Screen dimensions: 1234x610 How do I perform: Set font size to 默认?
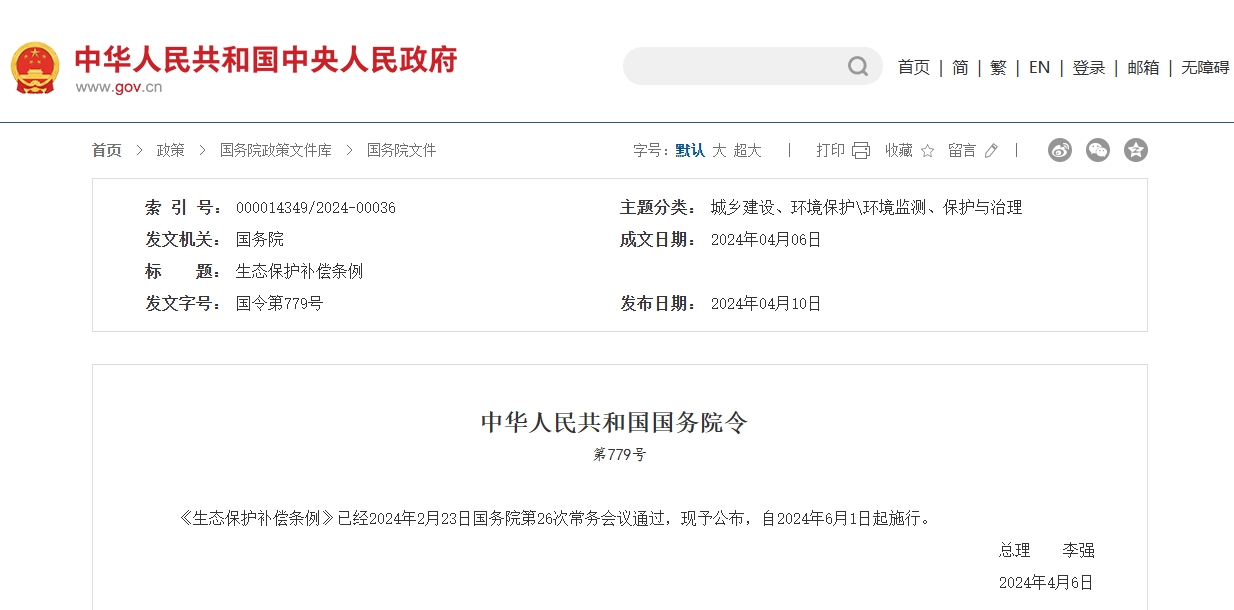click(689, 150)
